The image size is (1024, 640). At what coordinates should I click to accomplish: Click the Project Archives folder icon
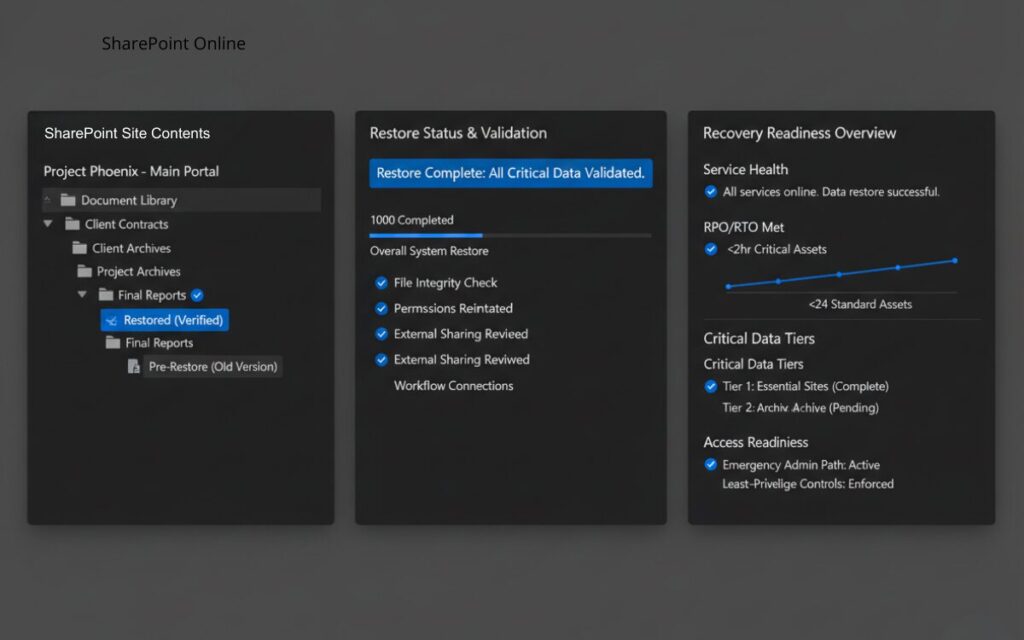(x=85, y=271)
